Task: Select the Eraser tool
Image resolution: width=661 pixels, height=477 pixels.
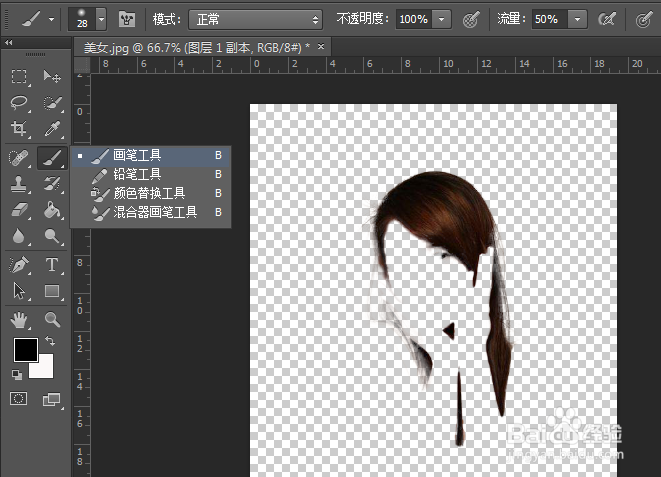Action: [19, 210]
